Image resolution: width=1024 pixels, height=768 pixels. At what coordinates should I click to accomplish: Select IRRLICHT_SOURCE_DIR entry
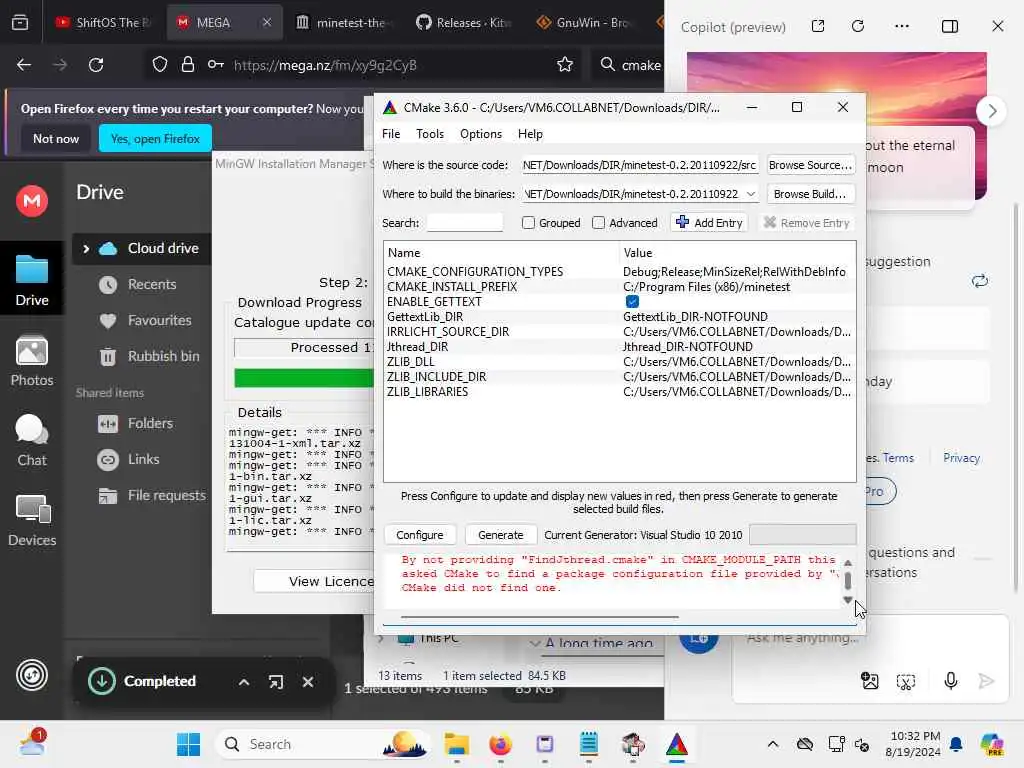[620, 332]
